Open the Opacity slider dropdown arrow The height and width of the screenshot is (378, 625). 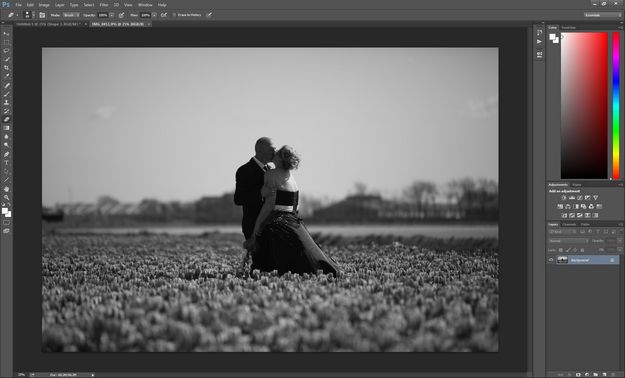point(112,15)
